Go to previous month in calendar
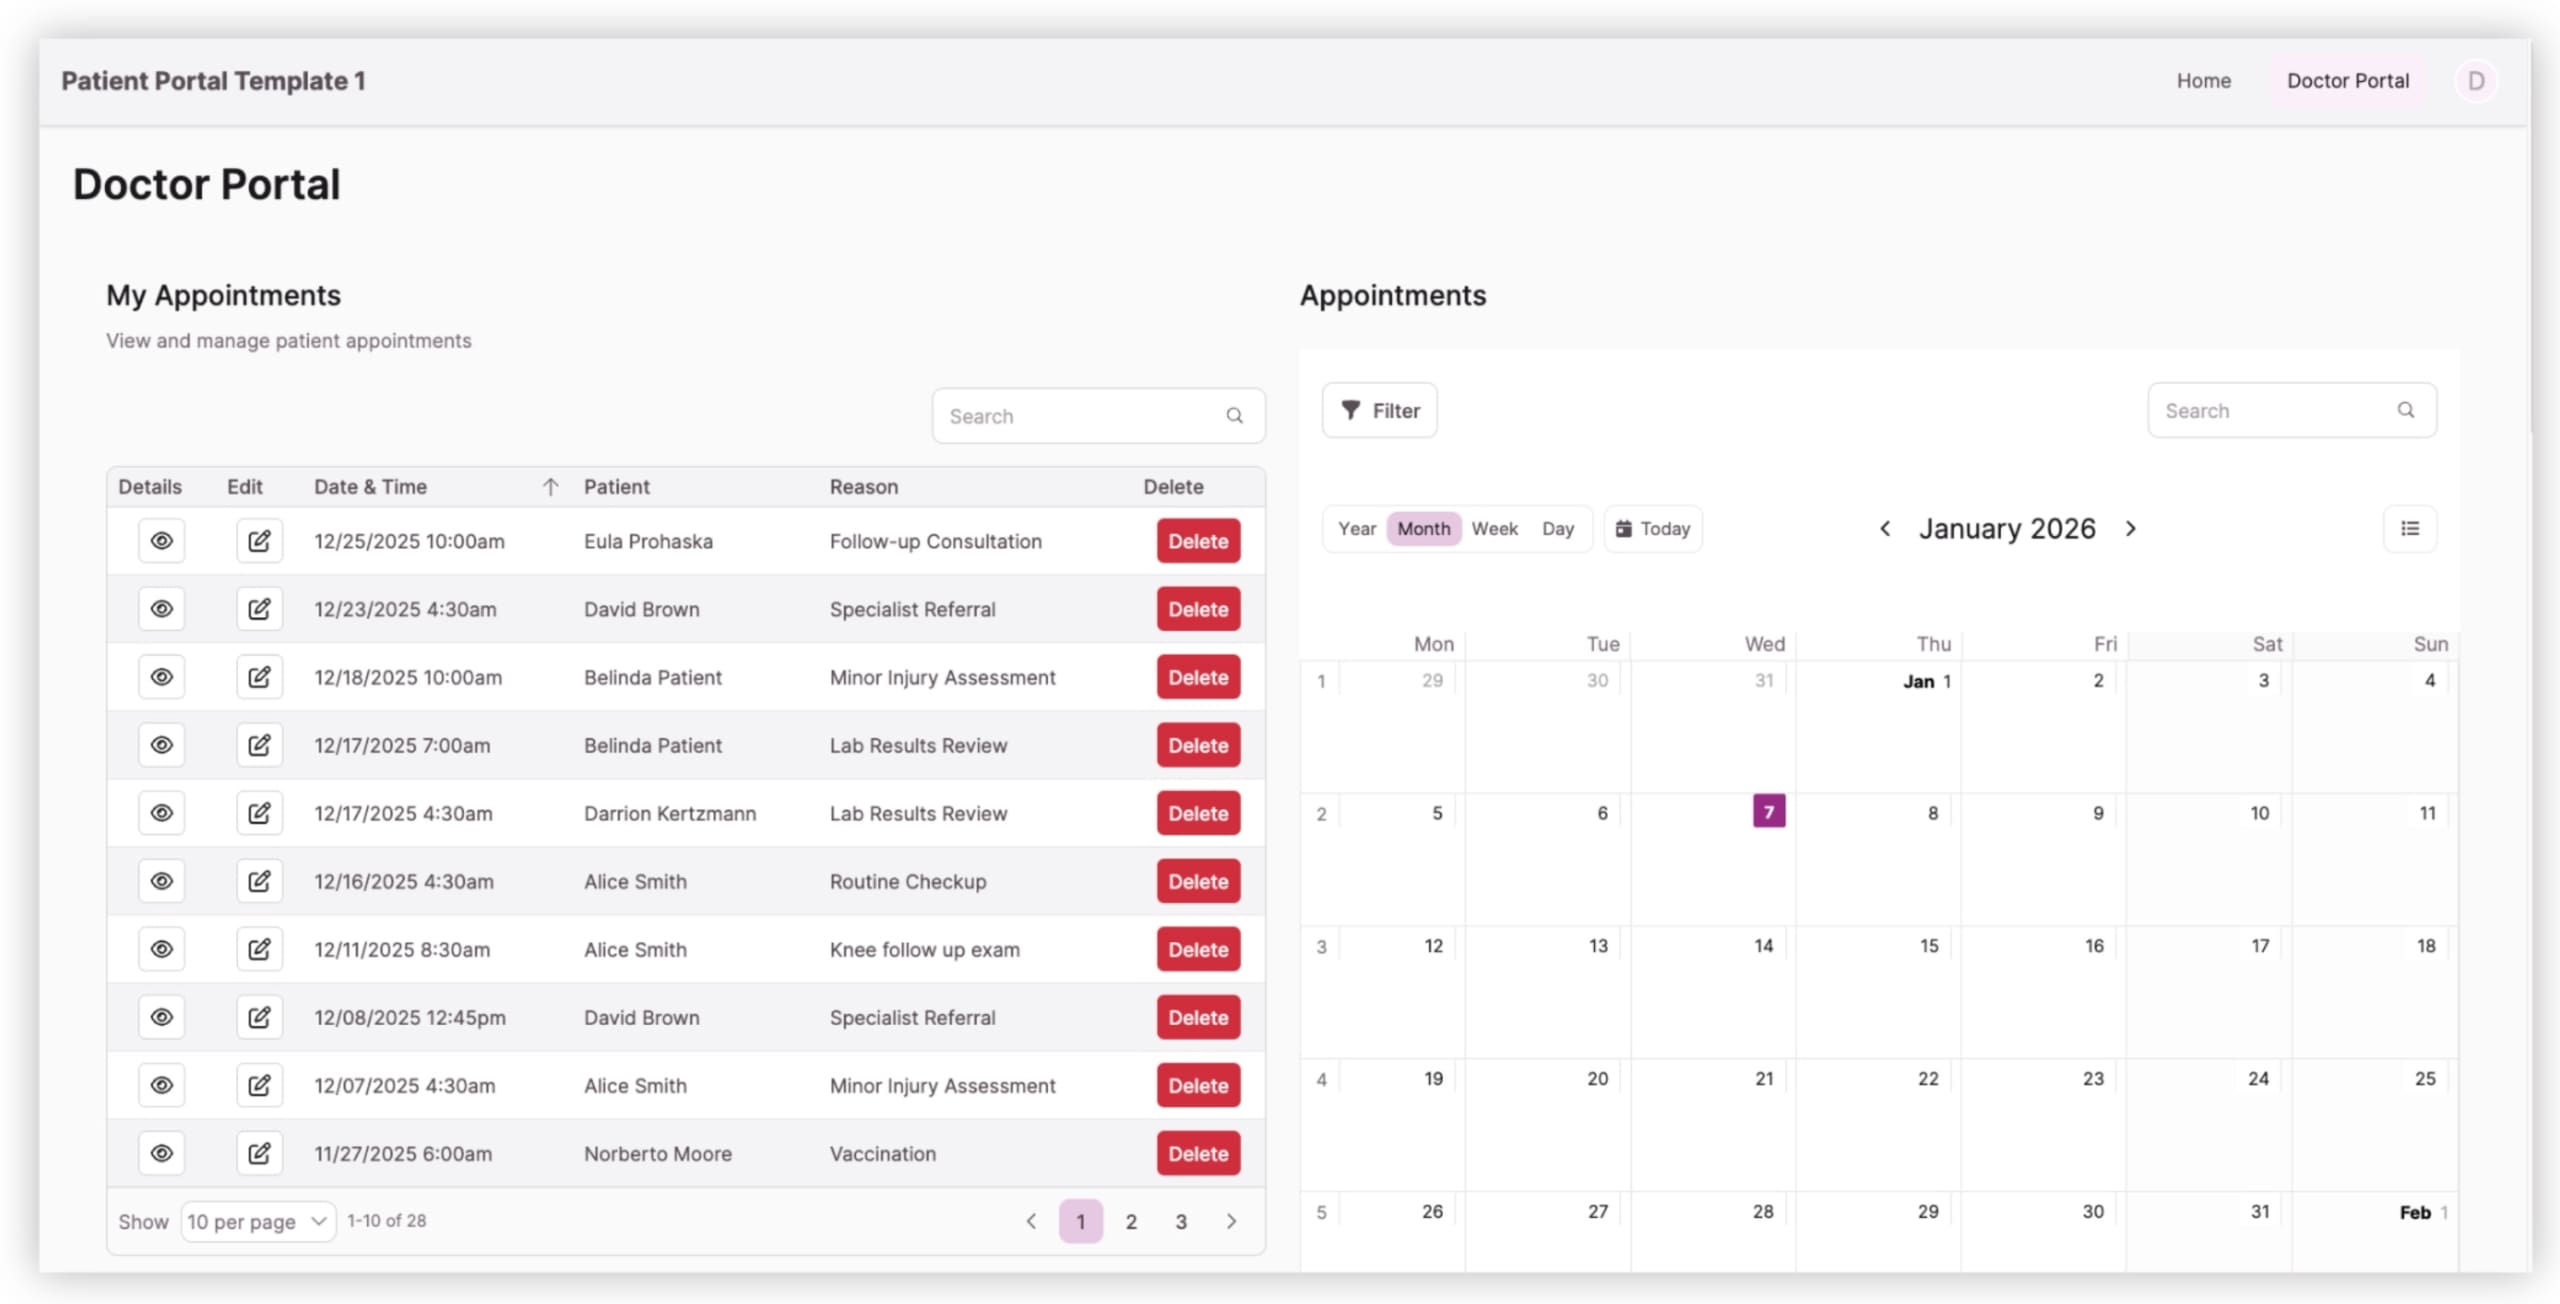Image resolution: width=2560 pixels, height=1304 pixels. pyautogui.click(x=1884, y=528)
